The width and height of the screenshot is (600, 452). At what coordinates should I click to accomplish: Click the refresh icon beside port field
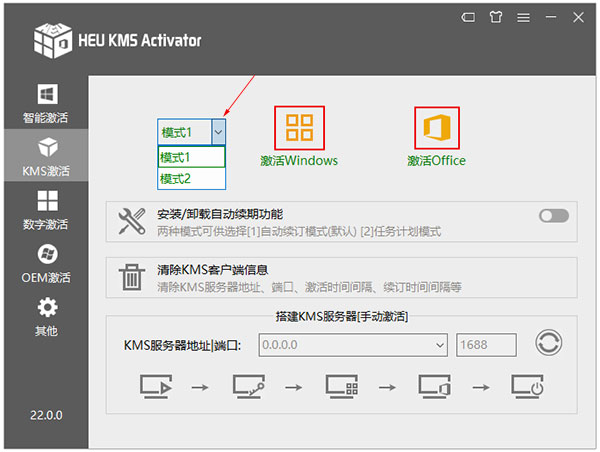click(x=548, y=344)
